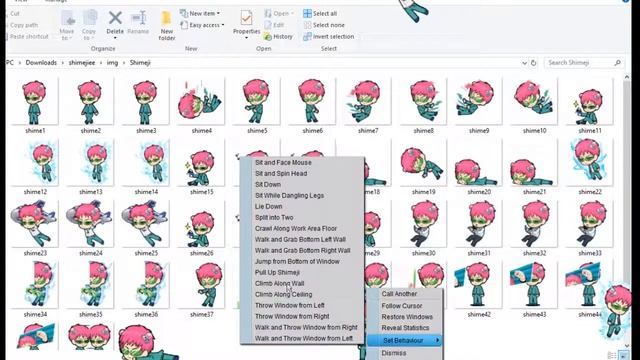Expand the address bar history dropdown

tap(524, 63)
